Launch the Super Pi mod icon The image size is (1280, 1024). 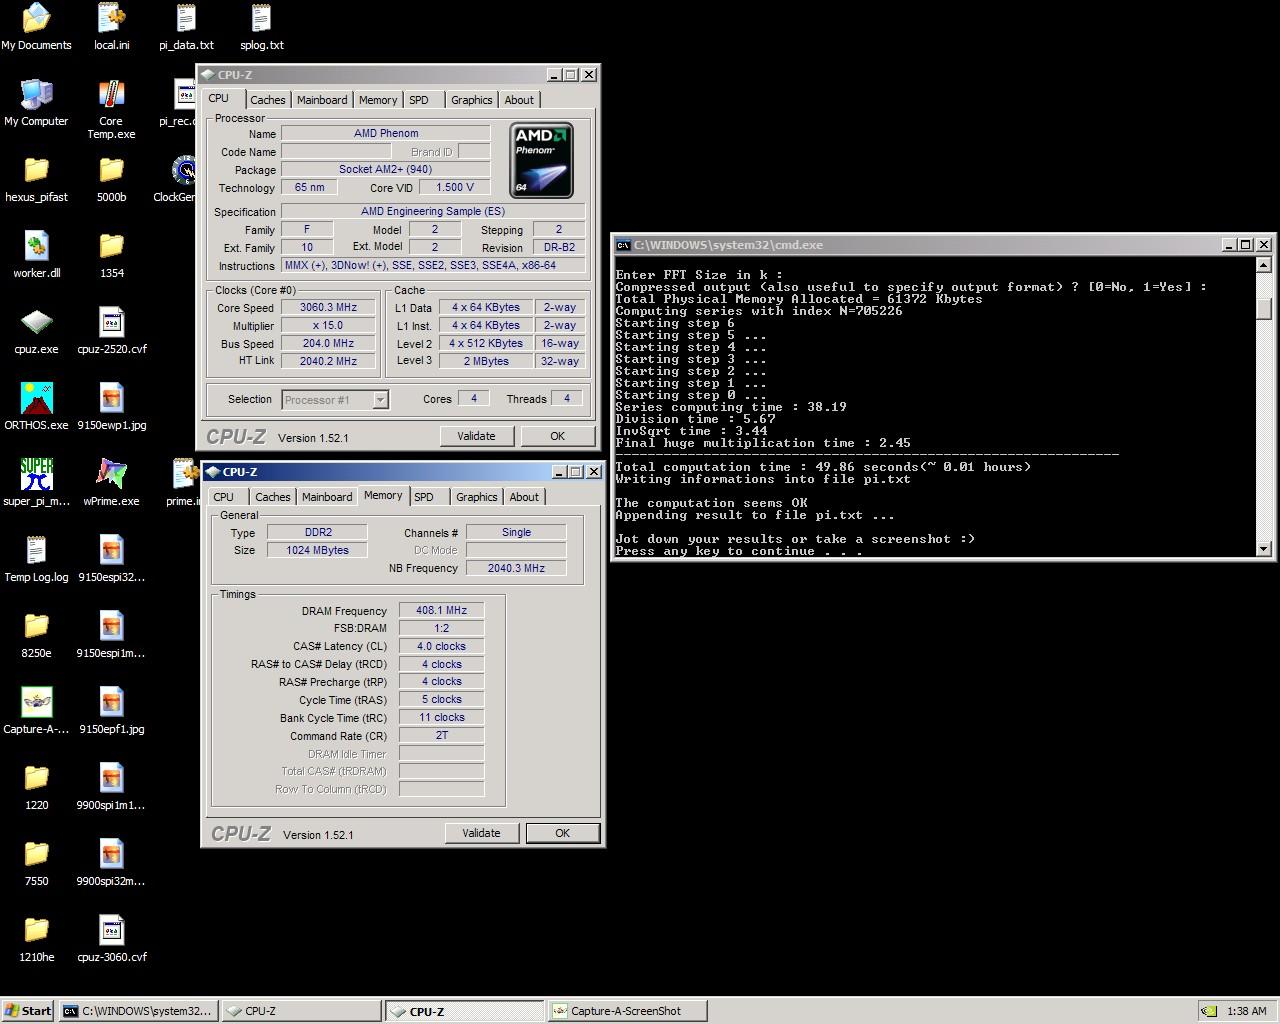[36, 482]
